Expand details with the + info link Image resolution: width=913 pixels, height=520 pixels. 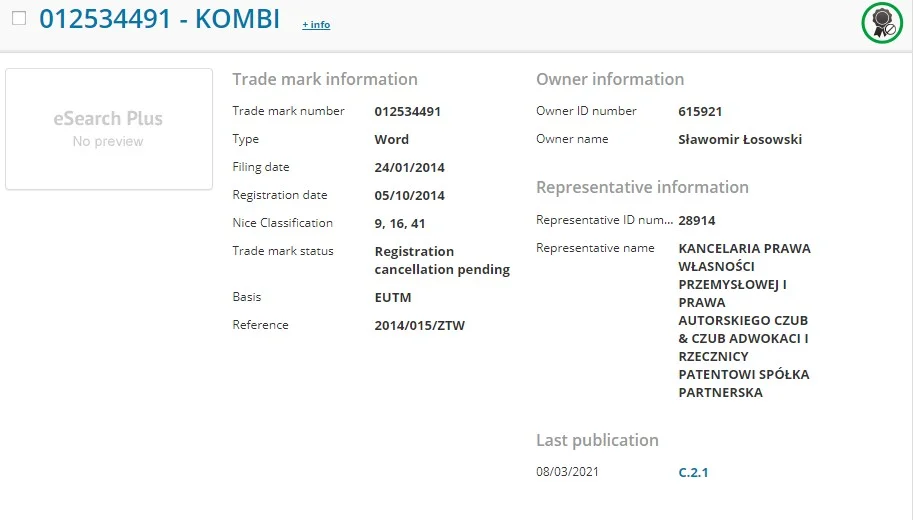click(316, 24)
